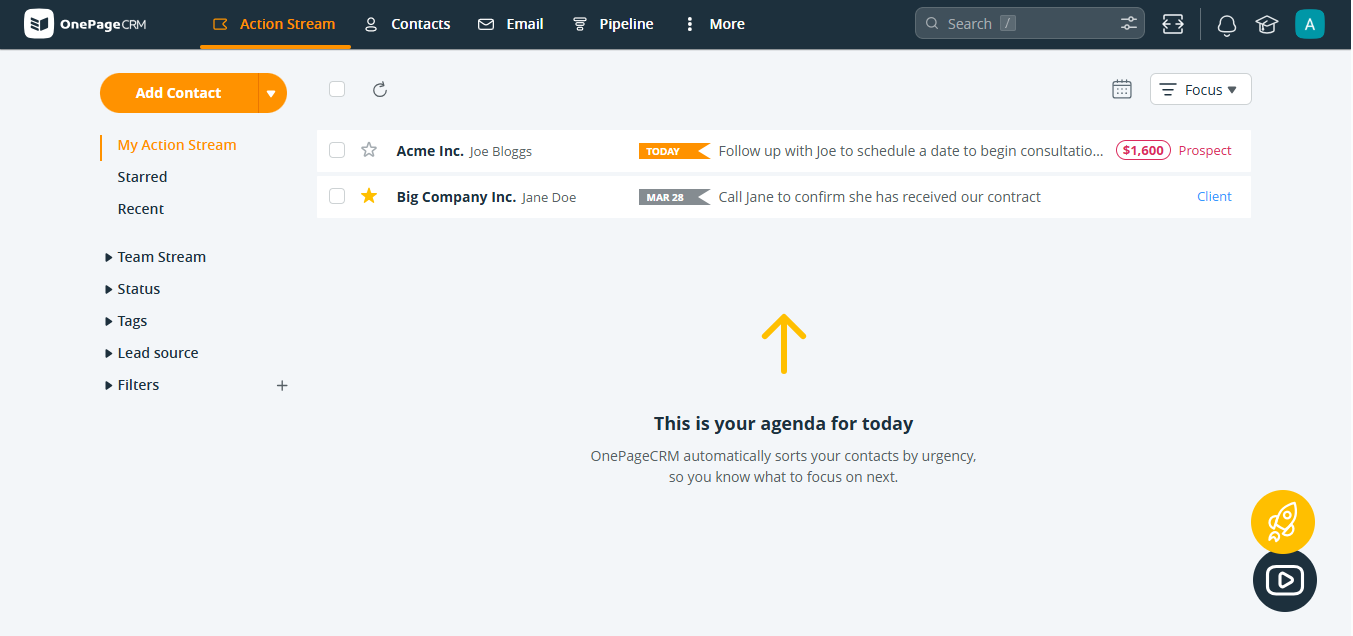Open the Focus view dropdown
Screen dimensions: 1353x636
point(1201,89)
